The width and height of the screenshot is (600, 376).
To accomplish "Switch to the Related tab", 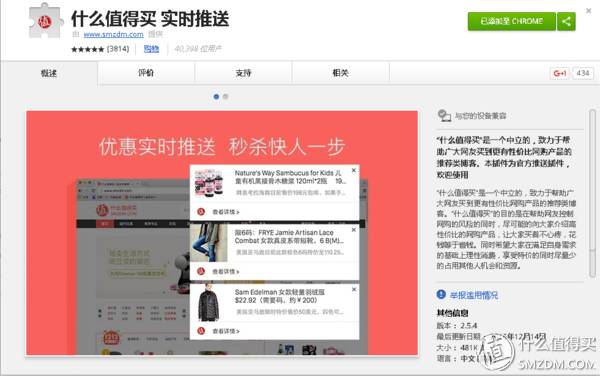I will point(341,73).
